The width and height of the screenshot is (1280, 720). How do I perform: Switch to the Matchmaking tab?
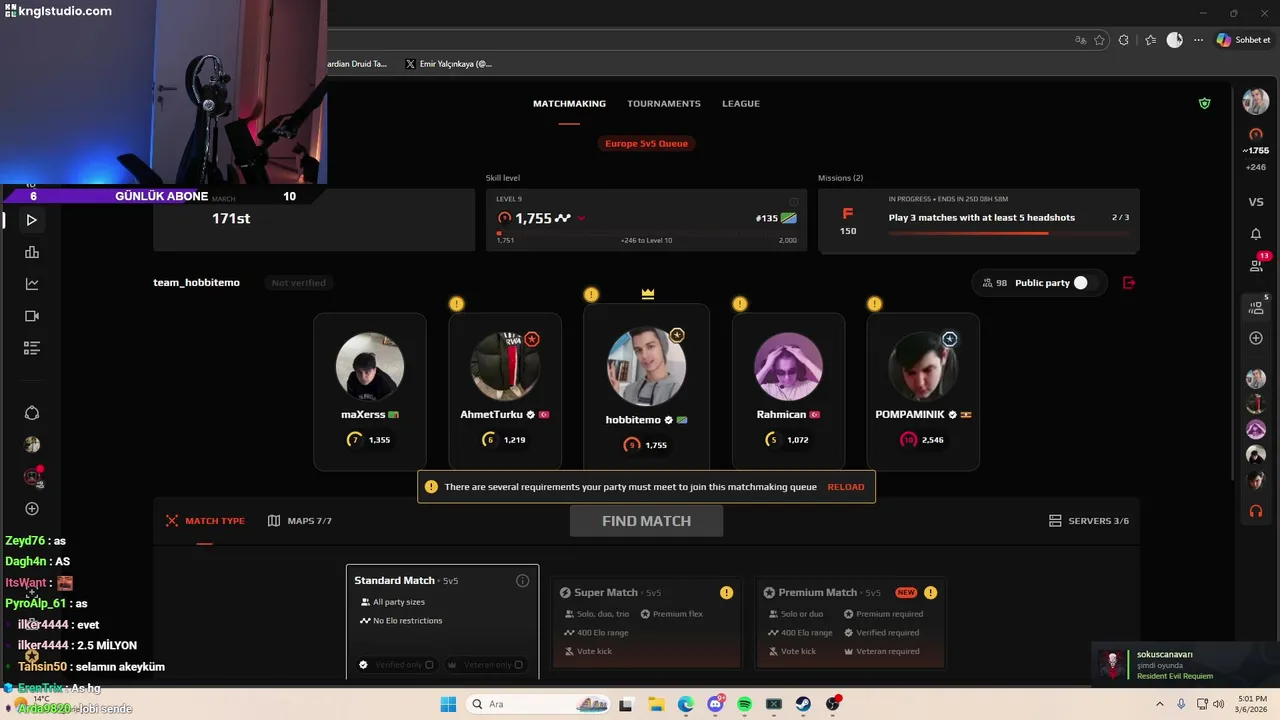click(569, 103)
